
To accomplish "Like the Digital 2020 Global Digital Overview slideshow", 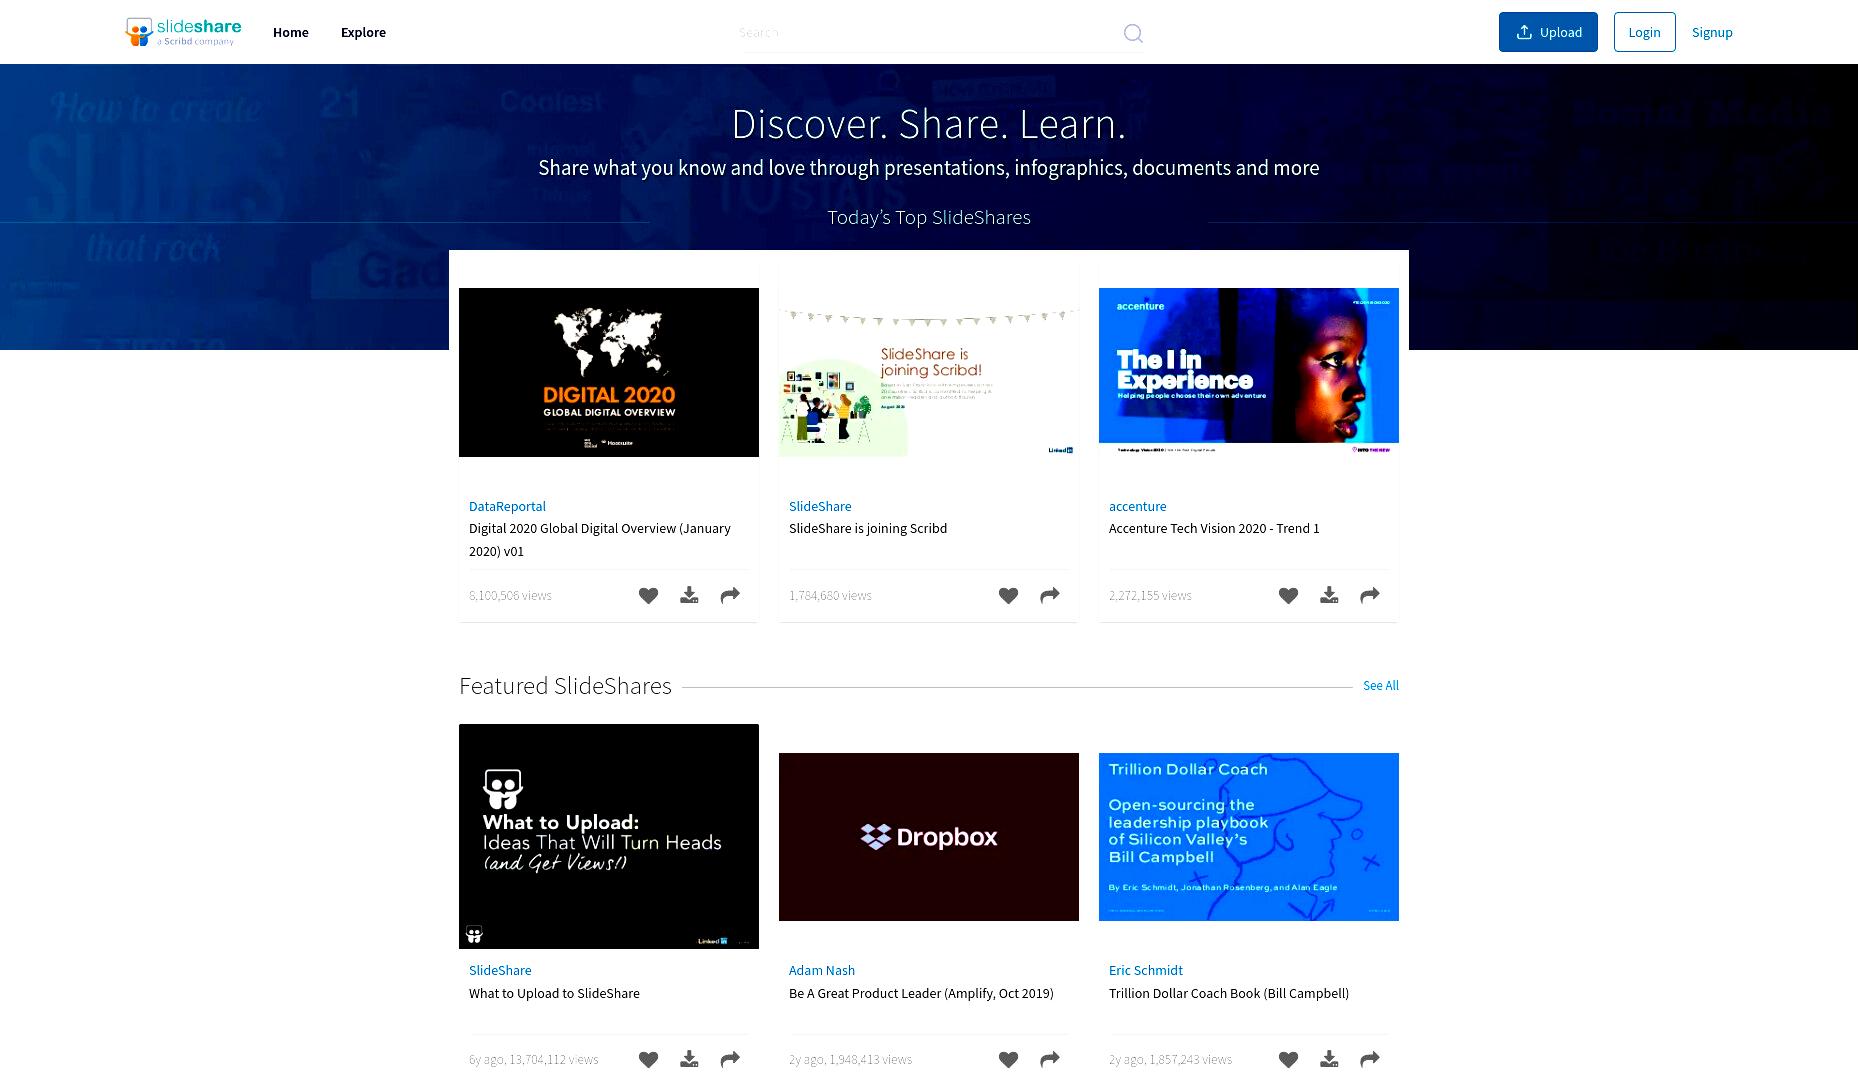I will click(648, 595).
